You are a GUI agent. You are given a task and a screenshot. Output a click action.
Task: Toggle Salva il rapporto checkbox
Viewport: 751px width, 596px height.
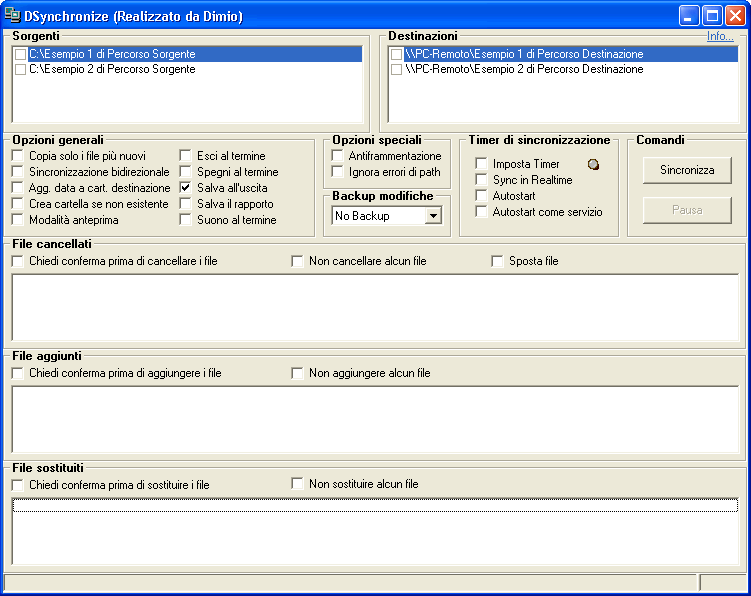click(x=185, y=204)
